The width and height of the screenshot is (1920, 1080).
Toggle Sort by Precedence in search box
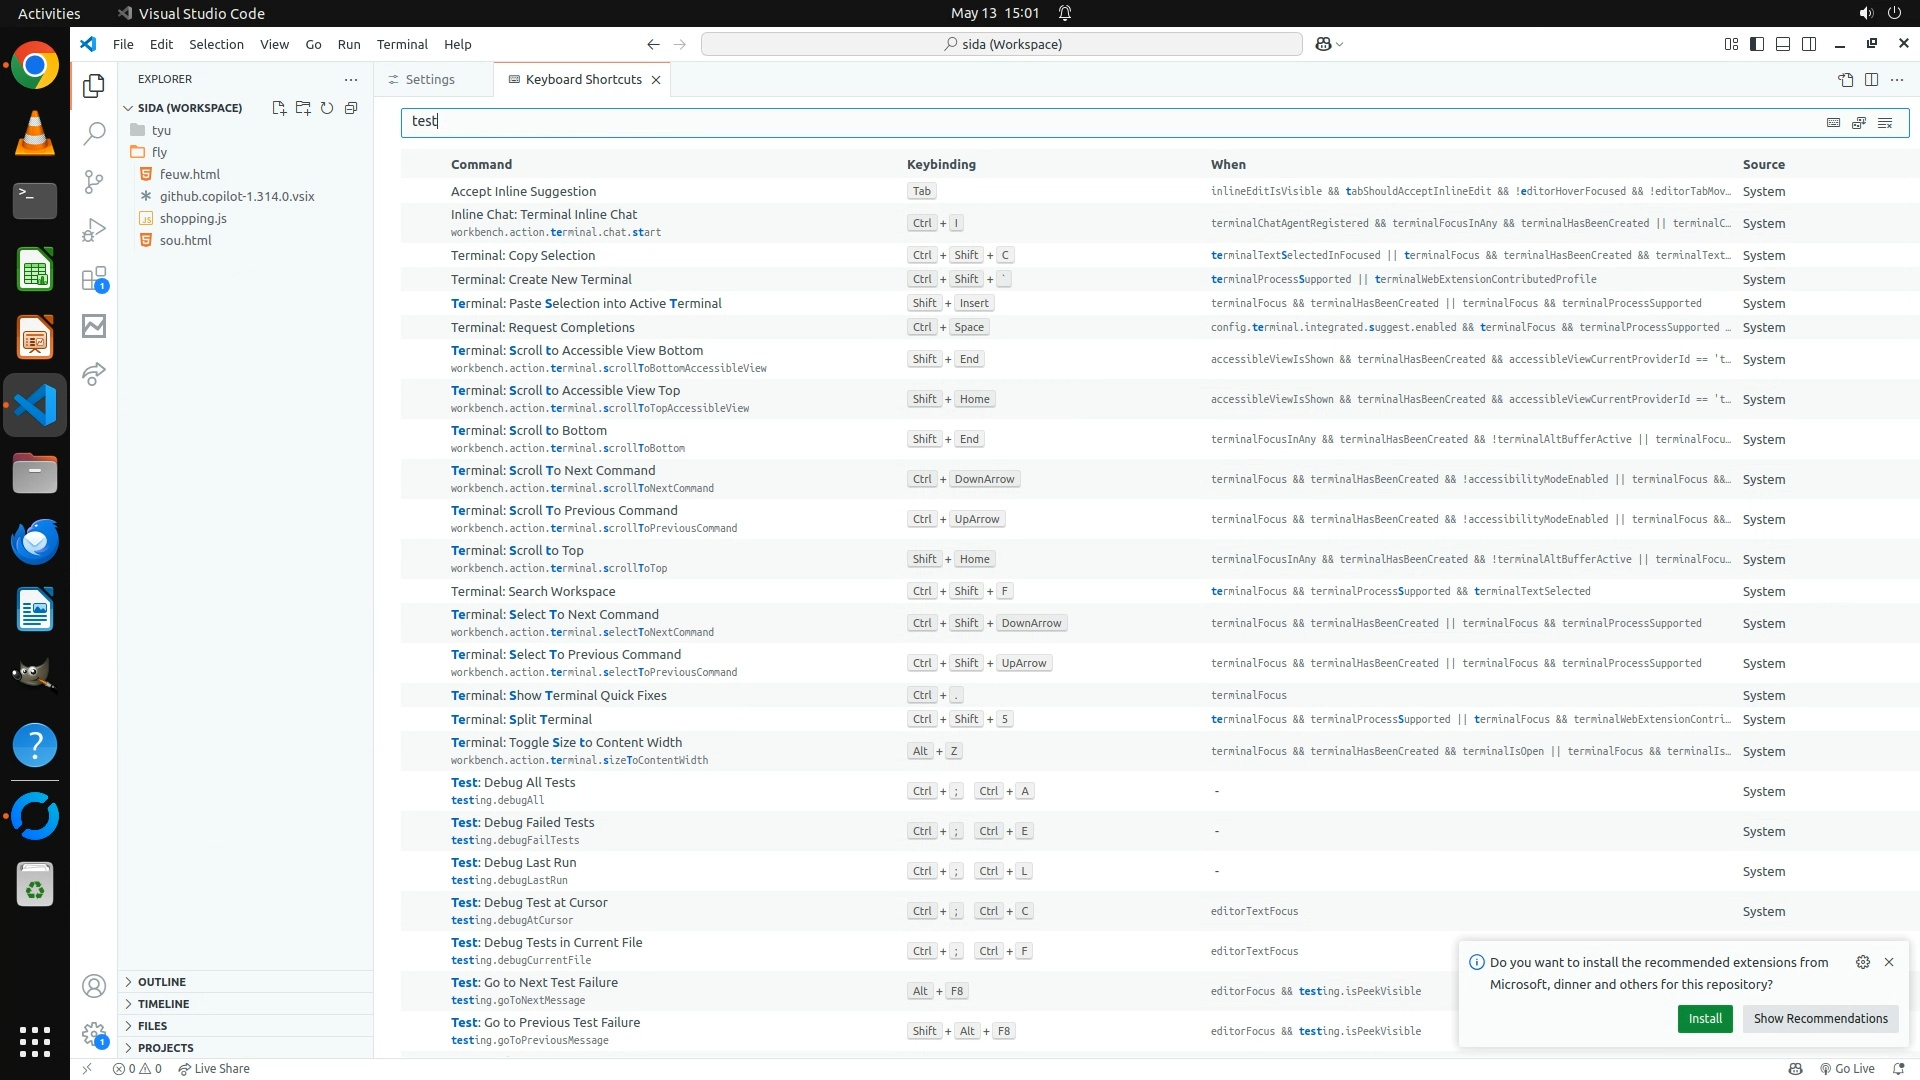pyautogui.click(x=1859, y=122)
